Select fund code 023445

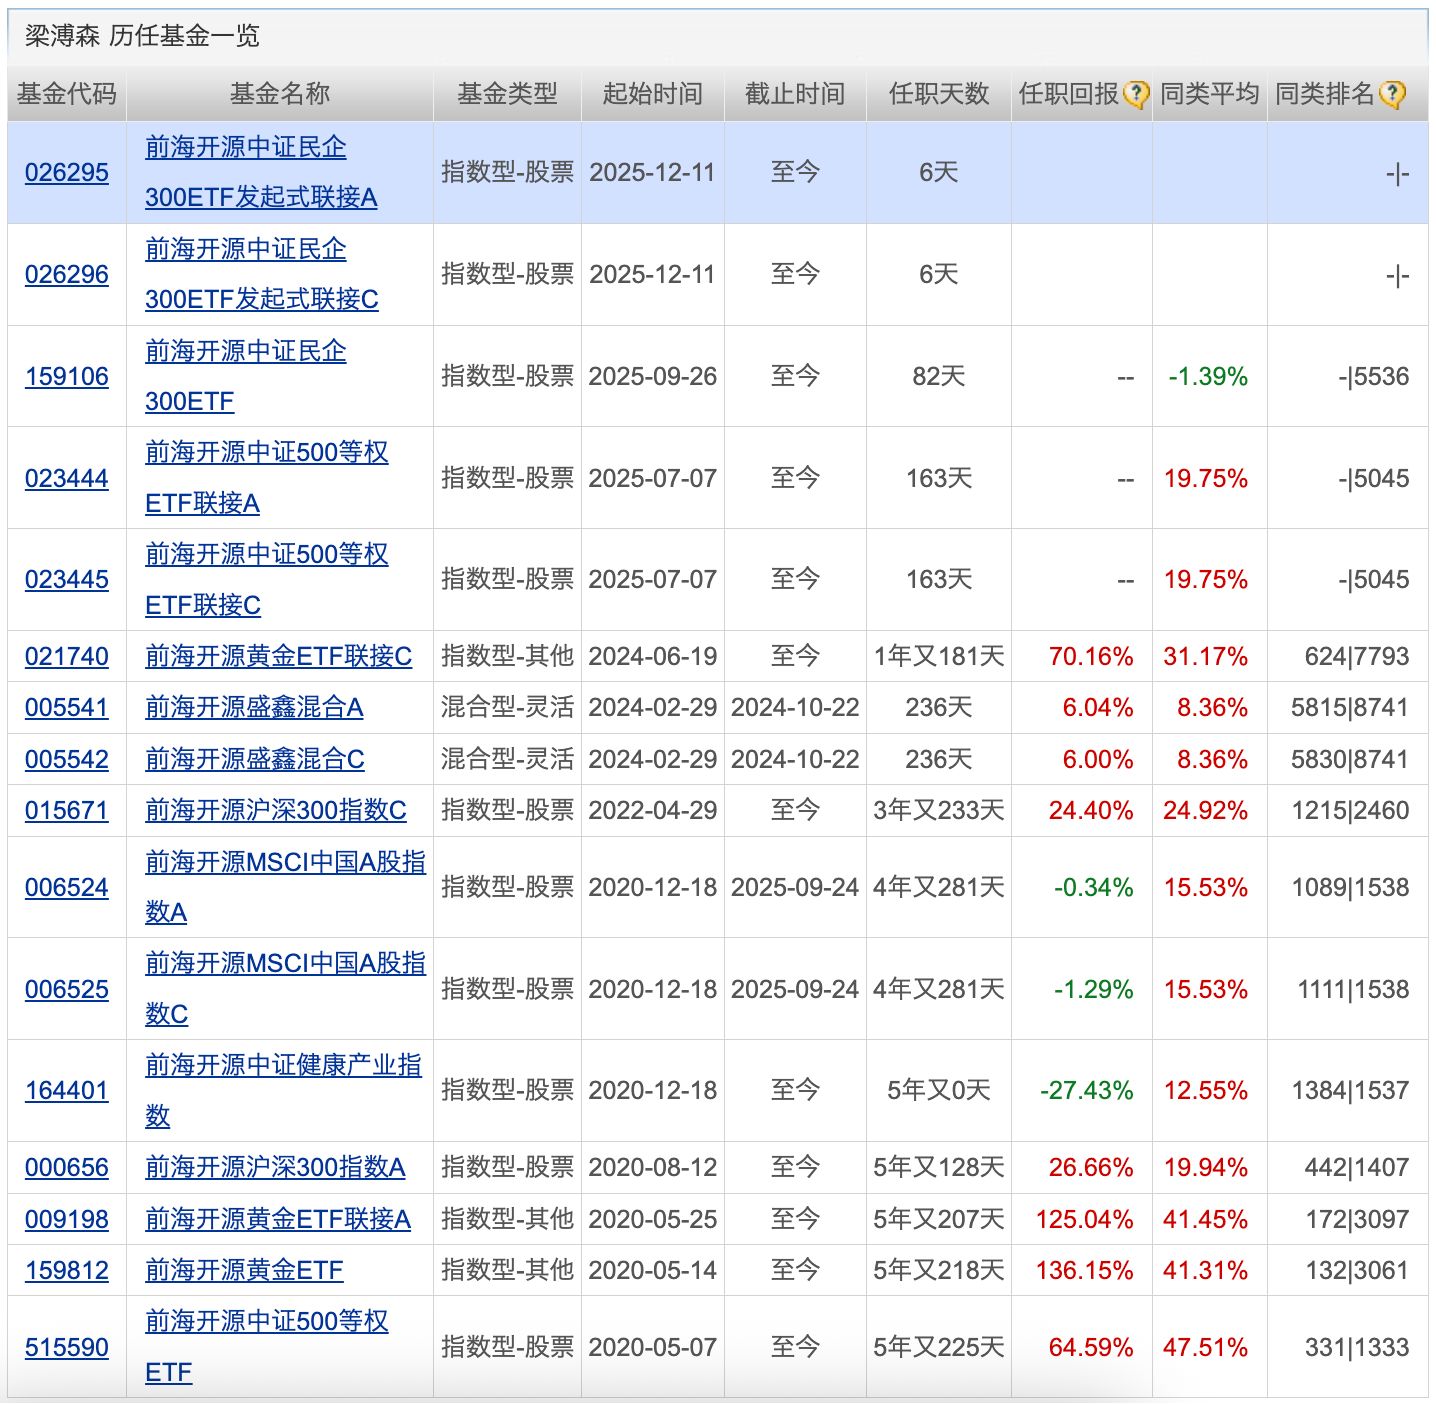tap(67, 580)
